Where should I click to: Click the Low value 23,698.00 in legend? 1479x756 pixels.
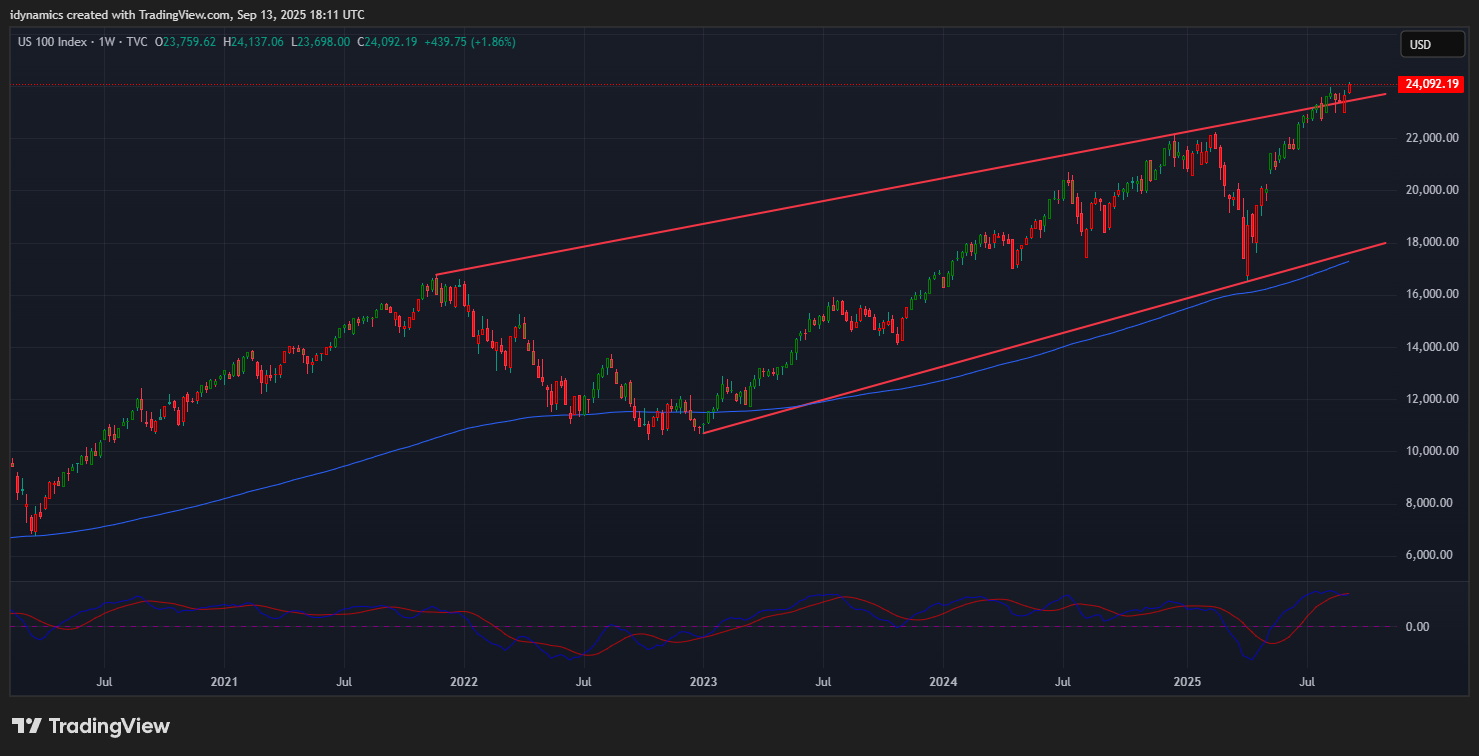tap(323, 42)
